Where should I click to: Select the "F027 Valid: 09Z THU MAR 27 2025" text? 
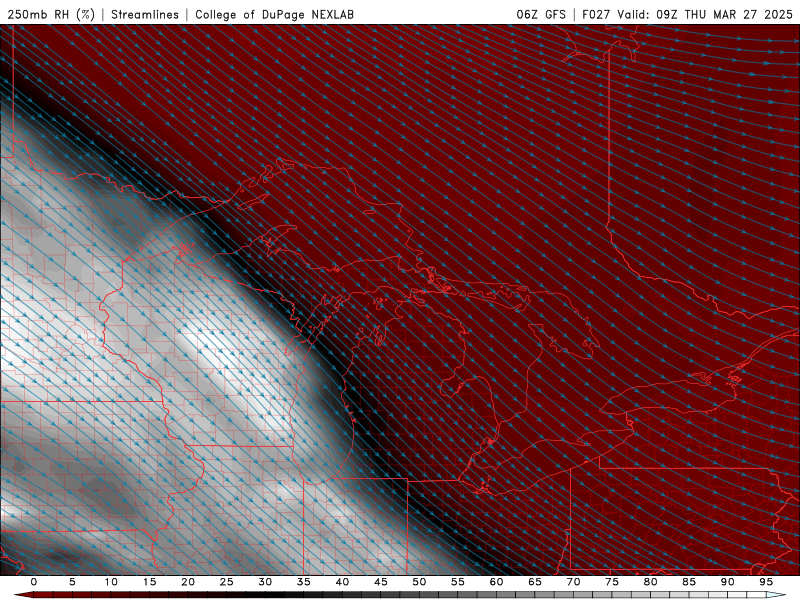click(x=687, y=14)
